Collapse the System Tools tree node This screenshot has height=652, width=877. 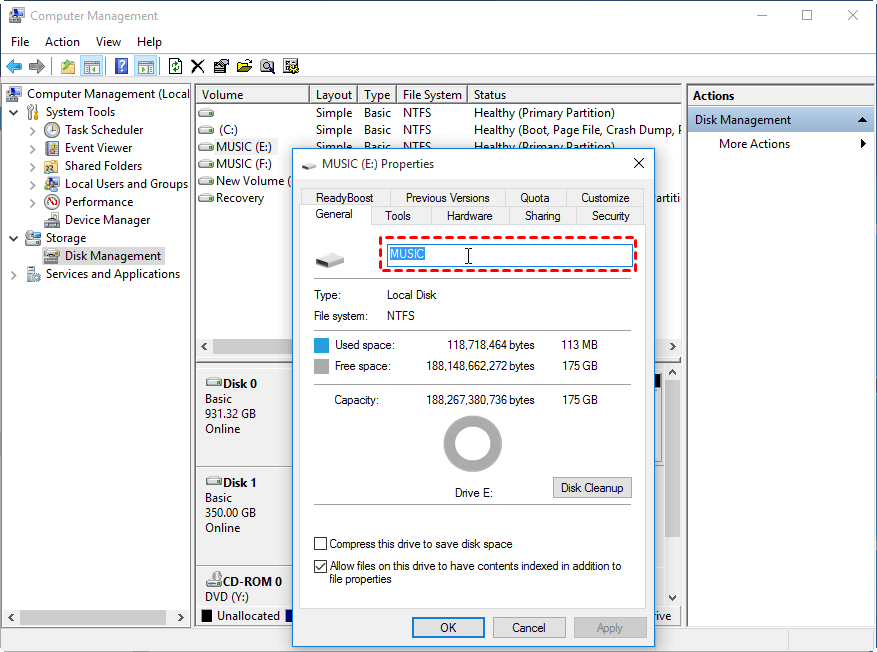pos(14,112)
